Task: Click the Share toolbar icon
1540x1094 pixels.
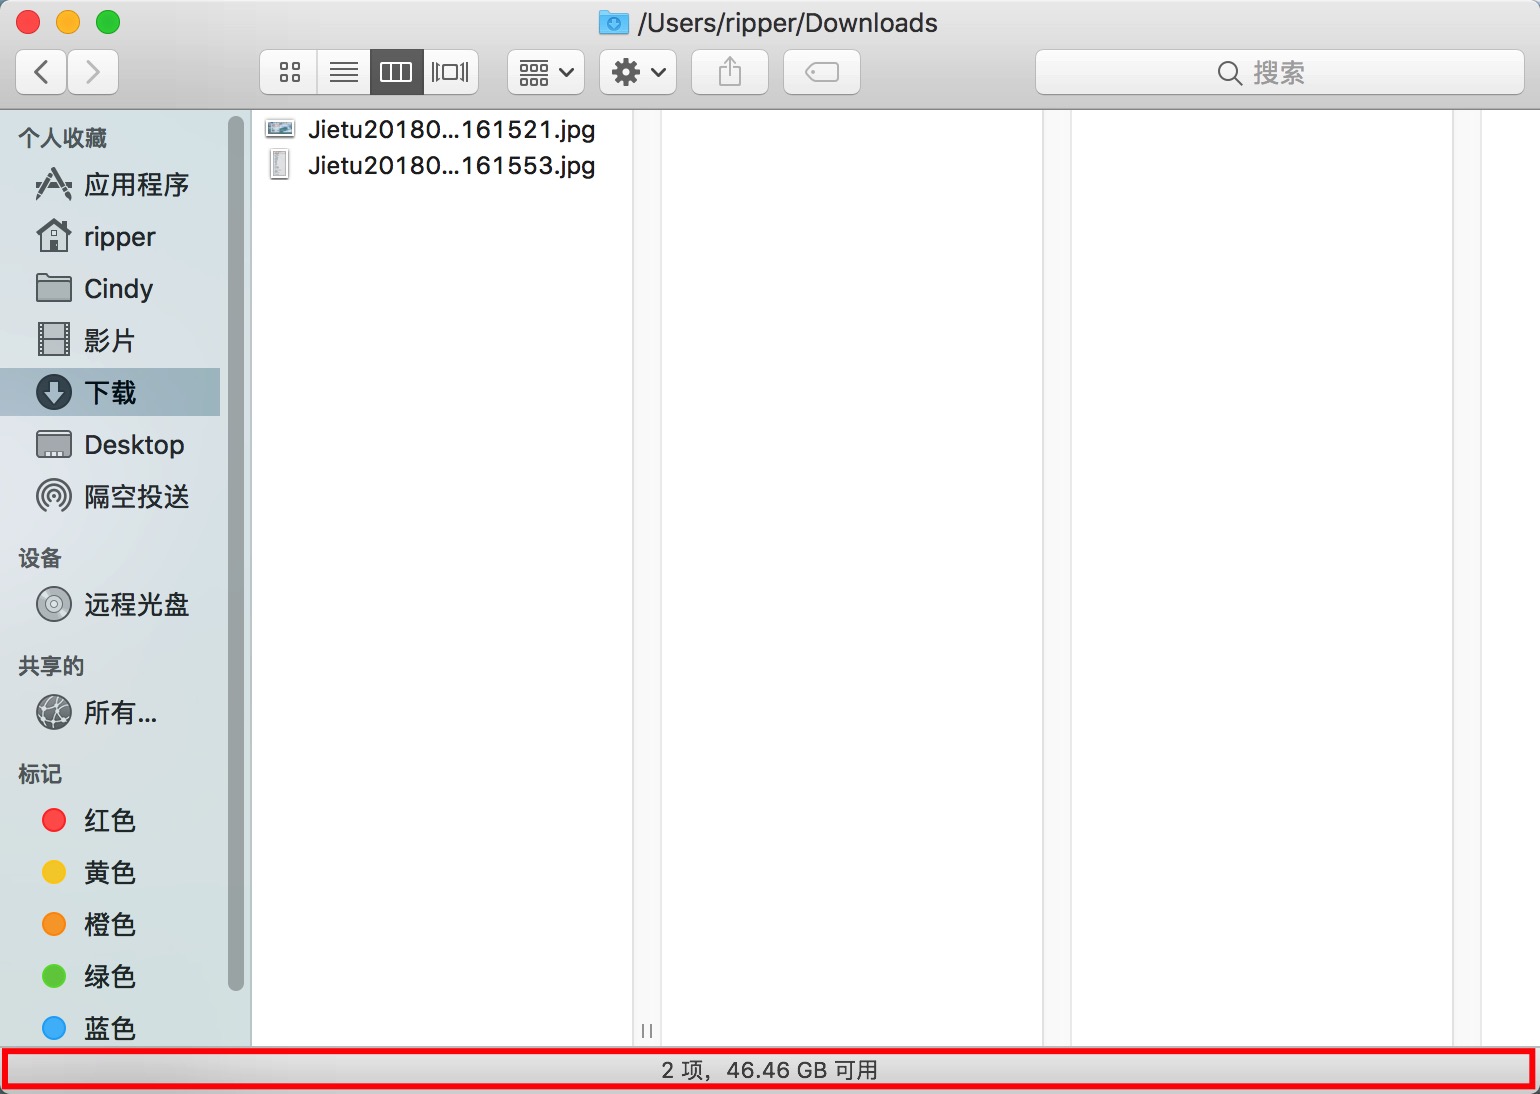Action: pyautogui.click(x=730, y=72)
